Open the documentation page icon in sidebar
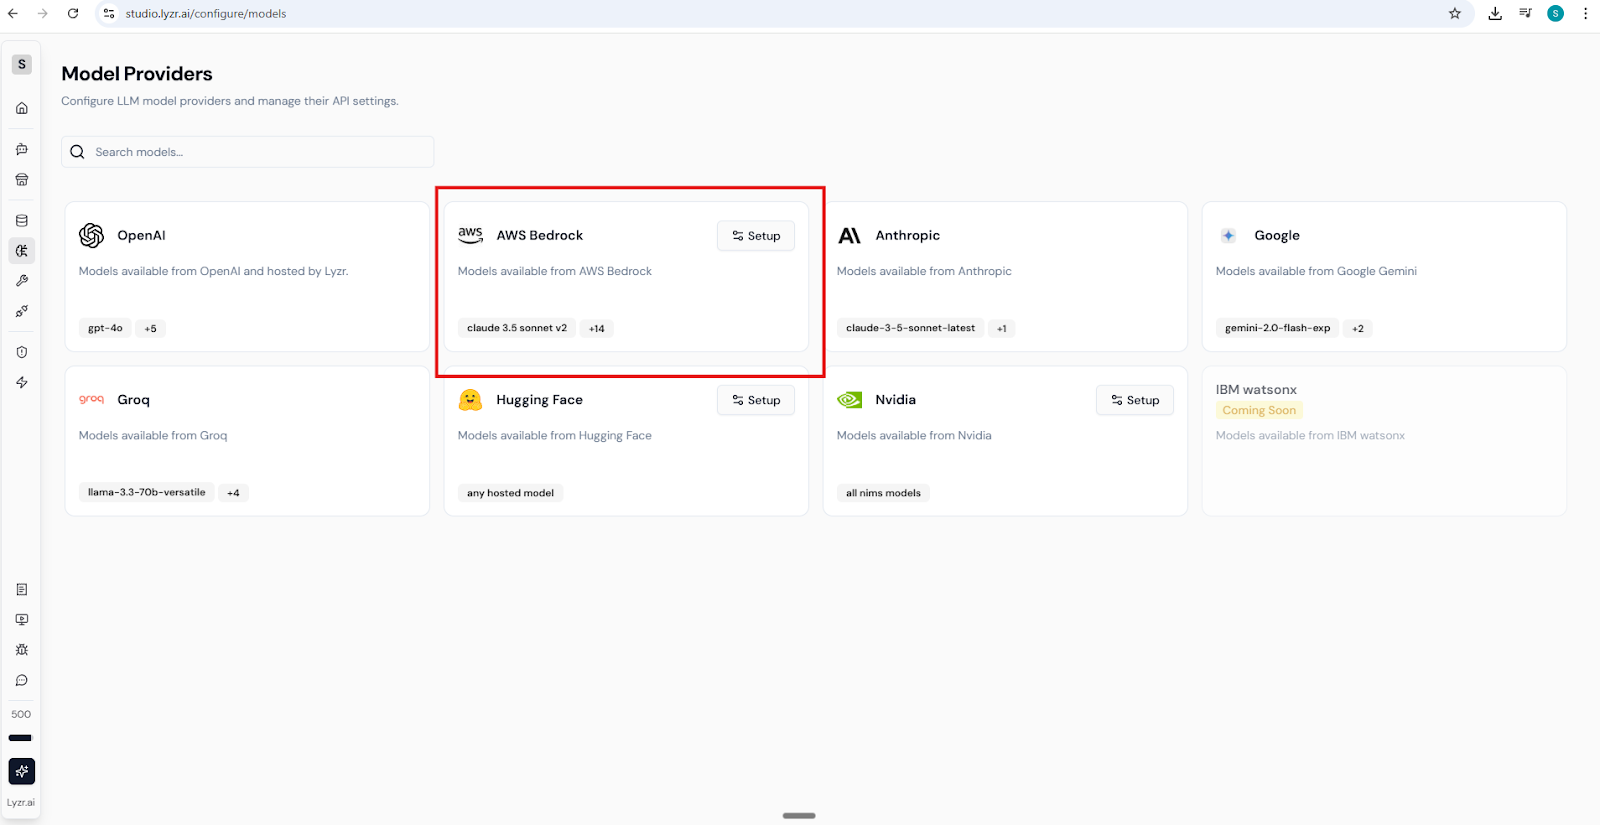 [22, 590]
